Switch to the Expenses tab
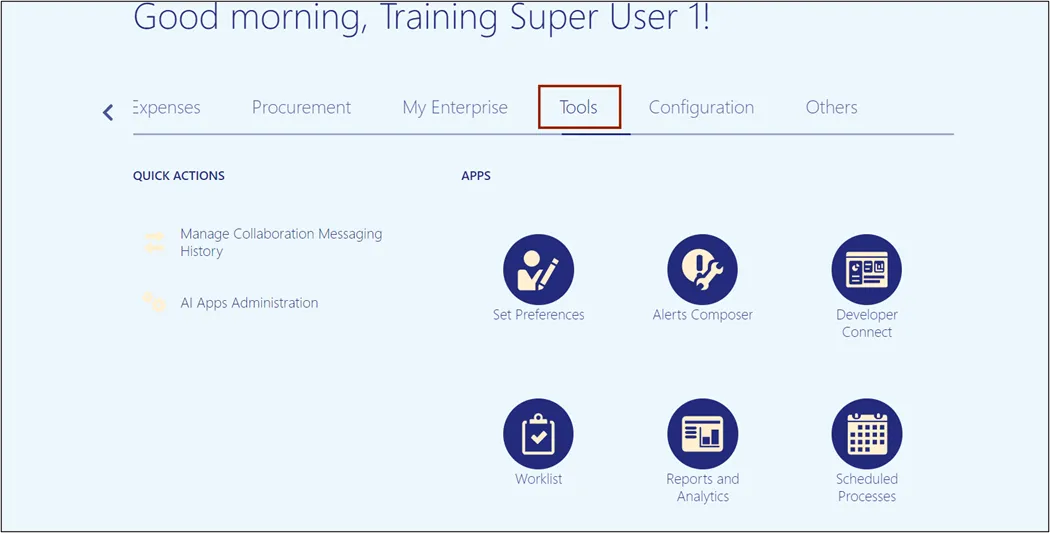Viewport: 1050px width, 533px height. [167, 108]
